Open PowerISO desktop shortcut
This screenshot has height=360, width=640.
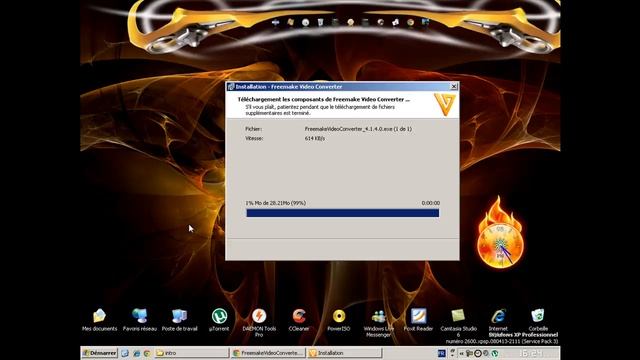click(x=339, y=319)
